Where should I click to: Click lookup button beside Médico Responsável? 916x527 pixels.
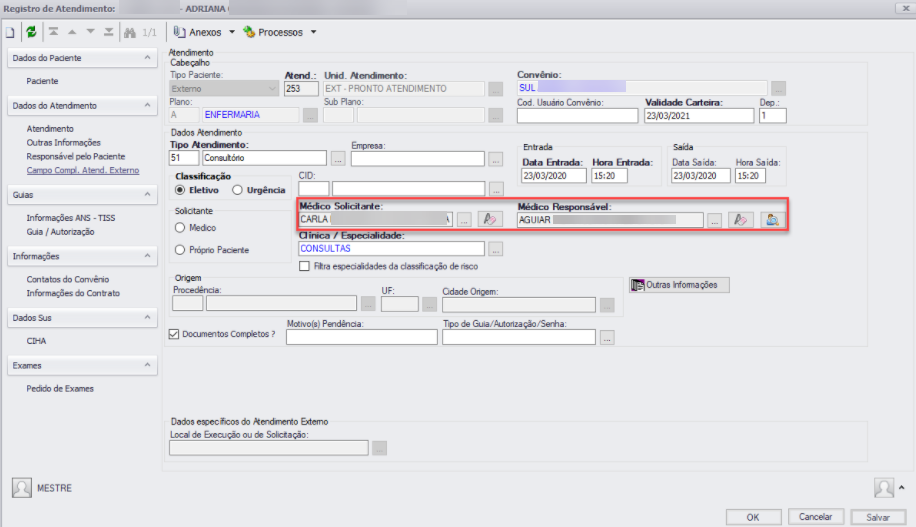point(714,221)
